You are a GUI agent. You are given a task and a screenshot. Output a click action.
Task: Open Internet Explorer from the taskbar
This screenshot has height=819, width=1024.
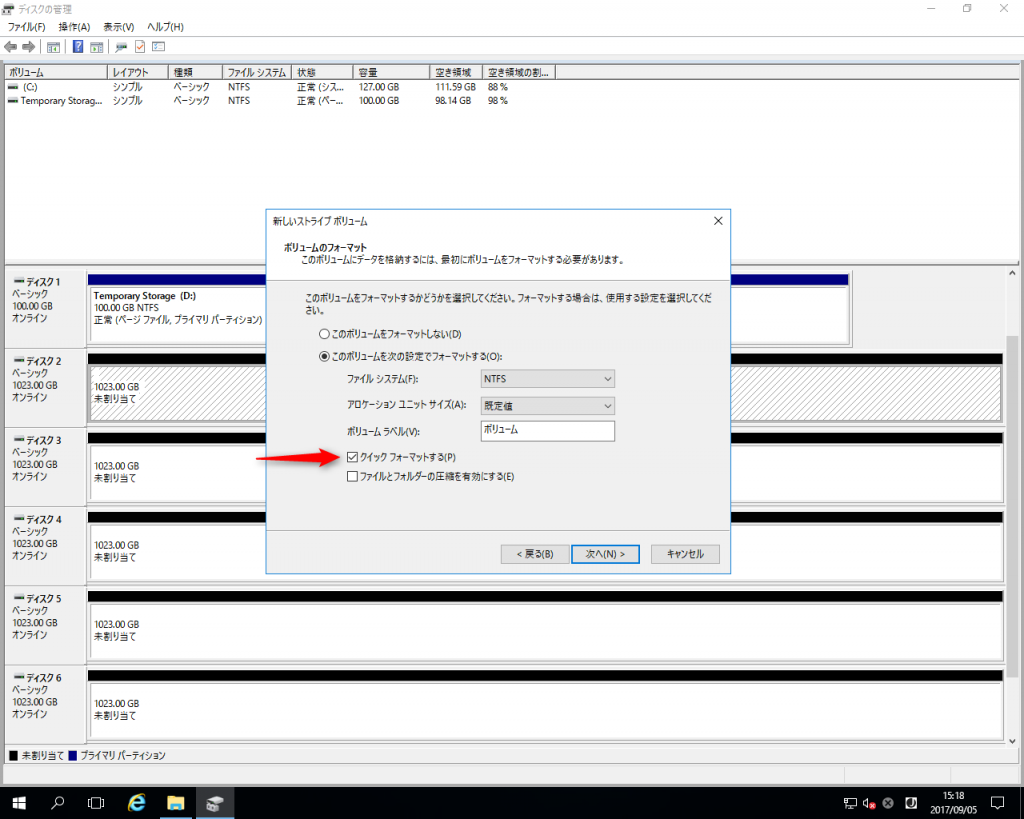coord(136,802)
